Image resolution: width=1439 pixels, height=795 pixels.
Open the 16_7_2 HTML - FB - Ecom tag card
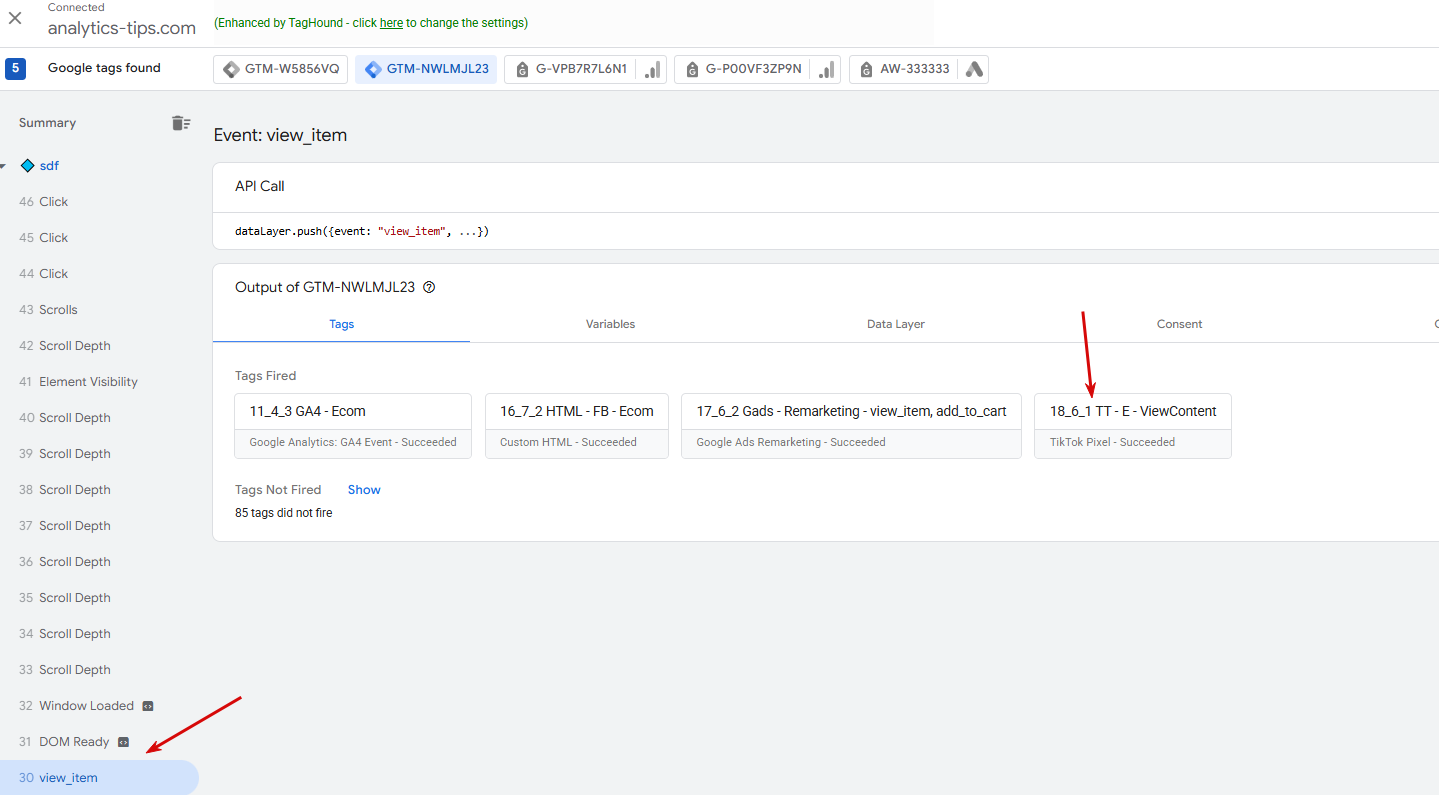pyautogui.click(x=577, y=426)
